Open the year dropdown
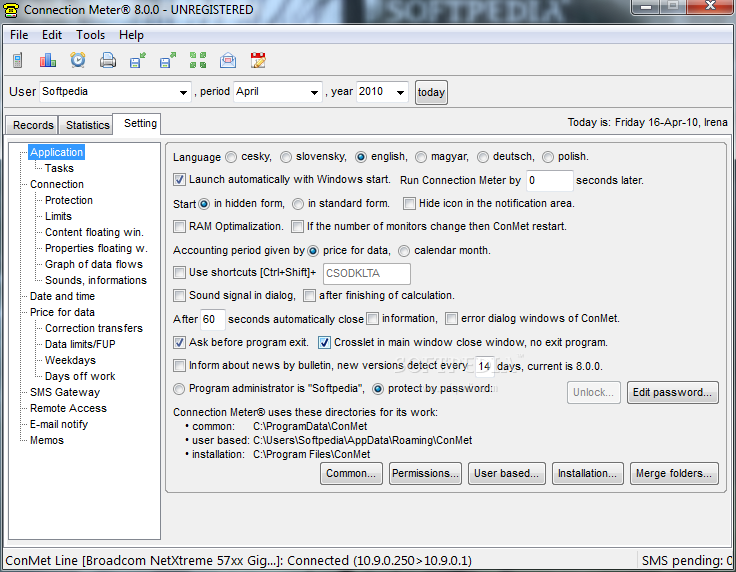Image resolution: width=736 pixels, height=572 pixels. [x=400, y=92]
